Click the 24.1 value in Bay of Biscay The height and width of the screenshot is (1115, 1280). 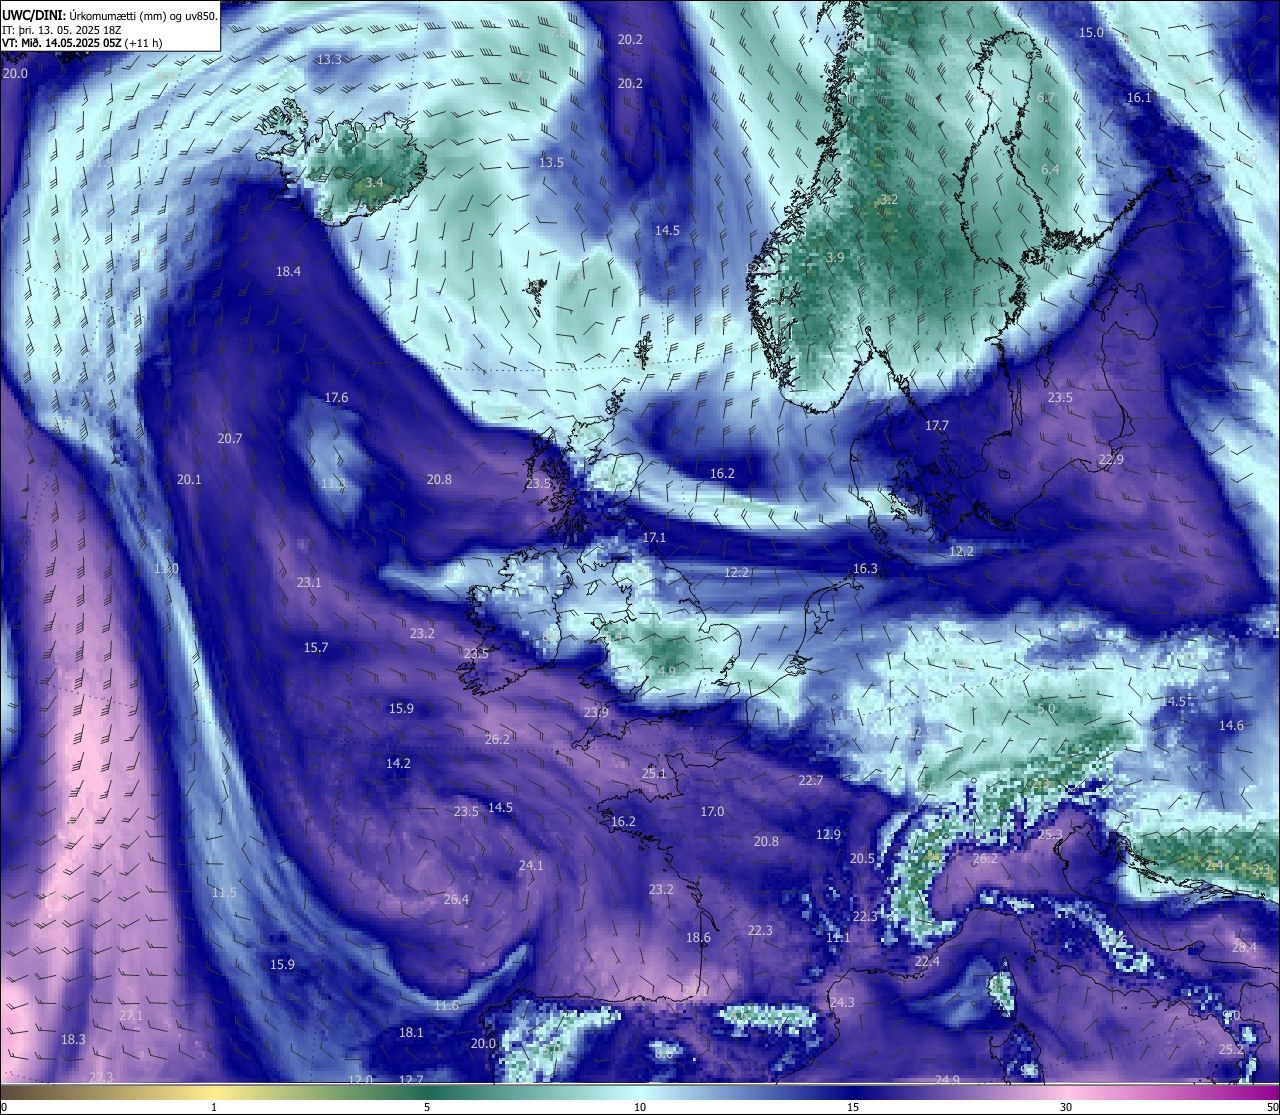(531, 865)
